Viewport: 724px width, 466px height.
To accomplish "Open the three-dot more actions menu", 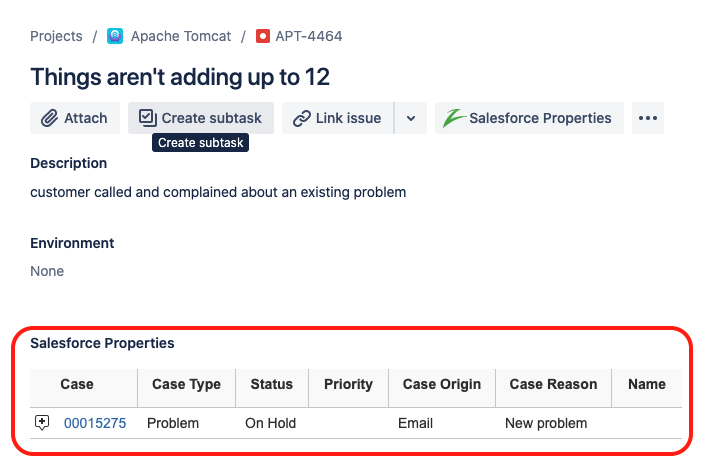I will click(x=648, y=118).
